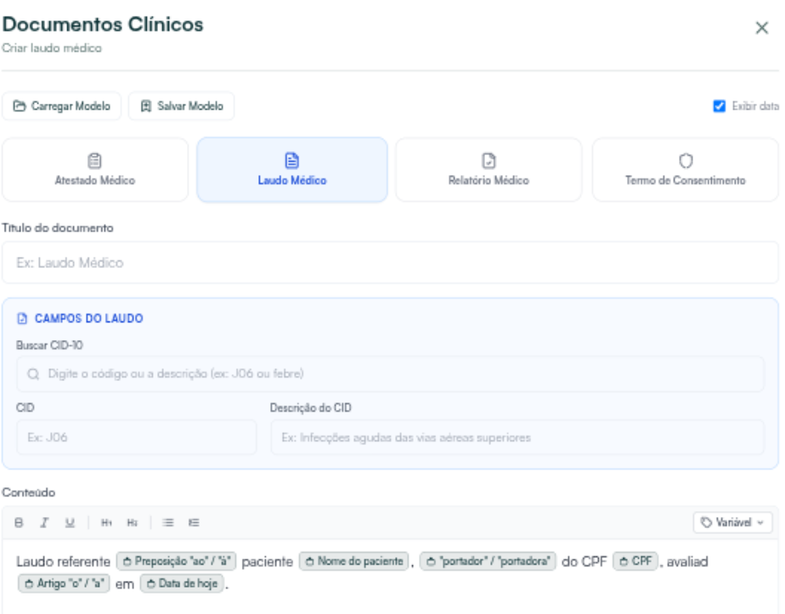Apply Heading 1 style

coord(107,523)
